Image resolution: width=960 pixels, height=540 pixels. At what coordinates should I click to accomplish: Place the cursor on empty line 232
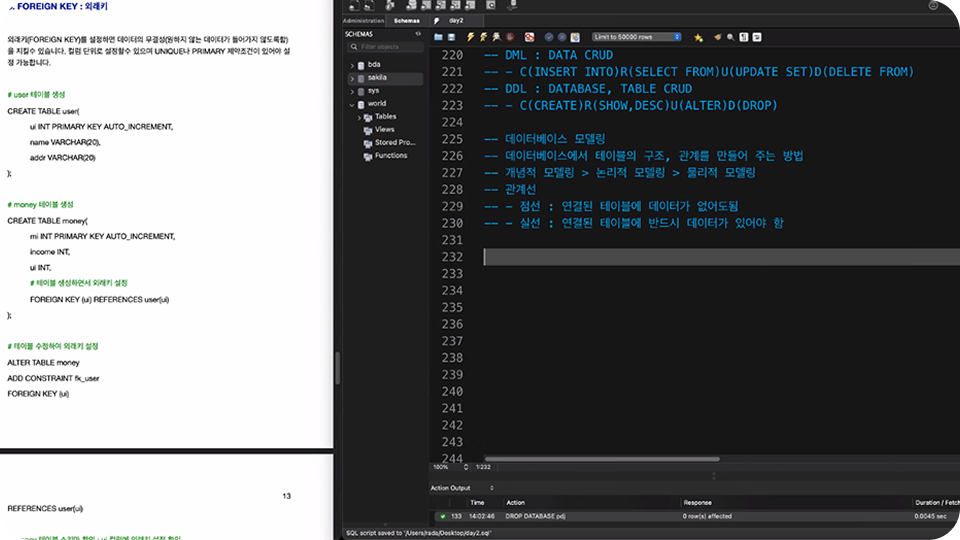point(721,257)
